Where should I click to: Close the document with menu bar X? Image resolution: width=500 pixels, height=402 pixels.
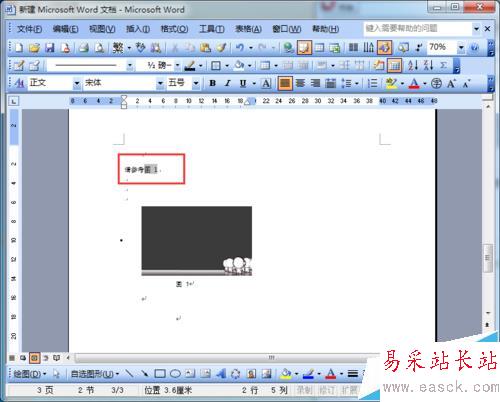point(487,29)
